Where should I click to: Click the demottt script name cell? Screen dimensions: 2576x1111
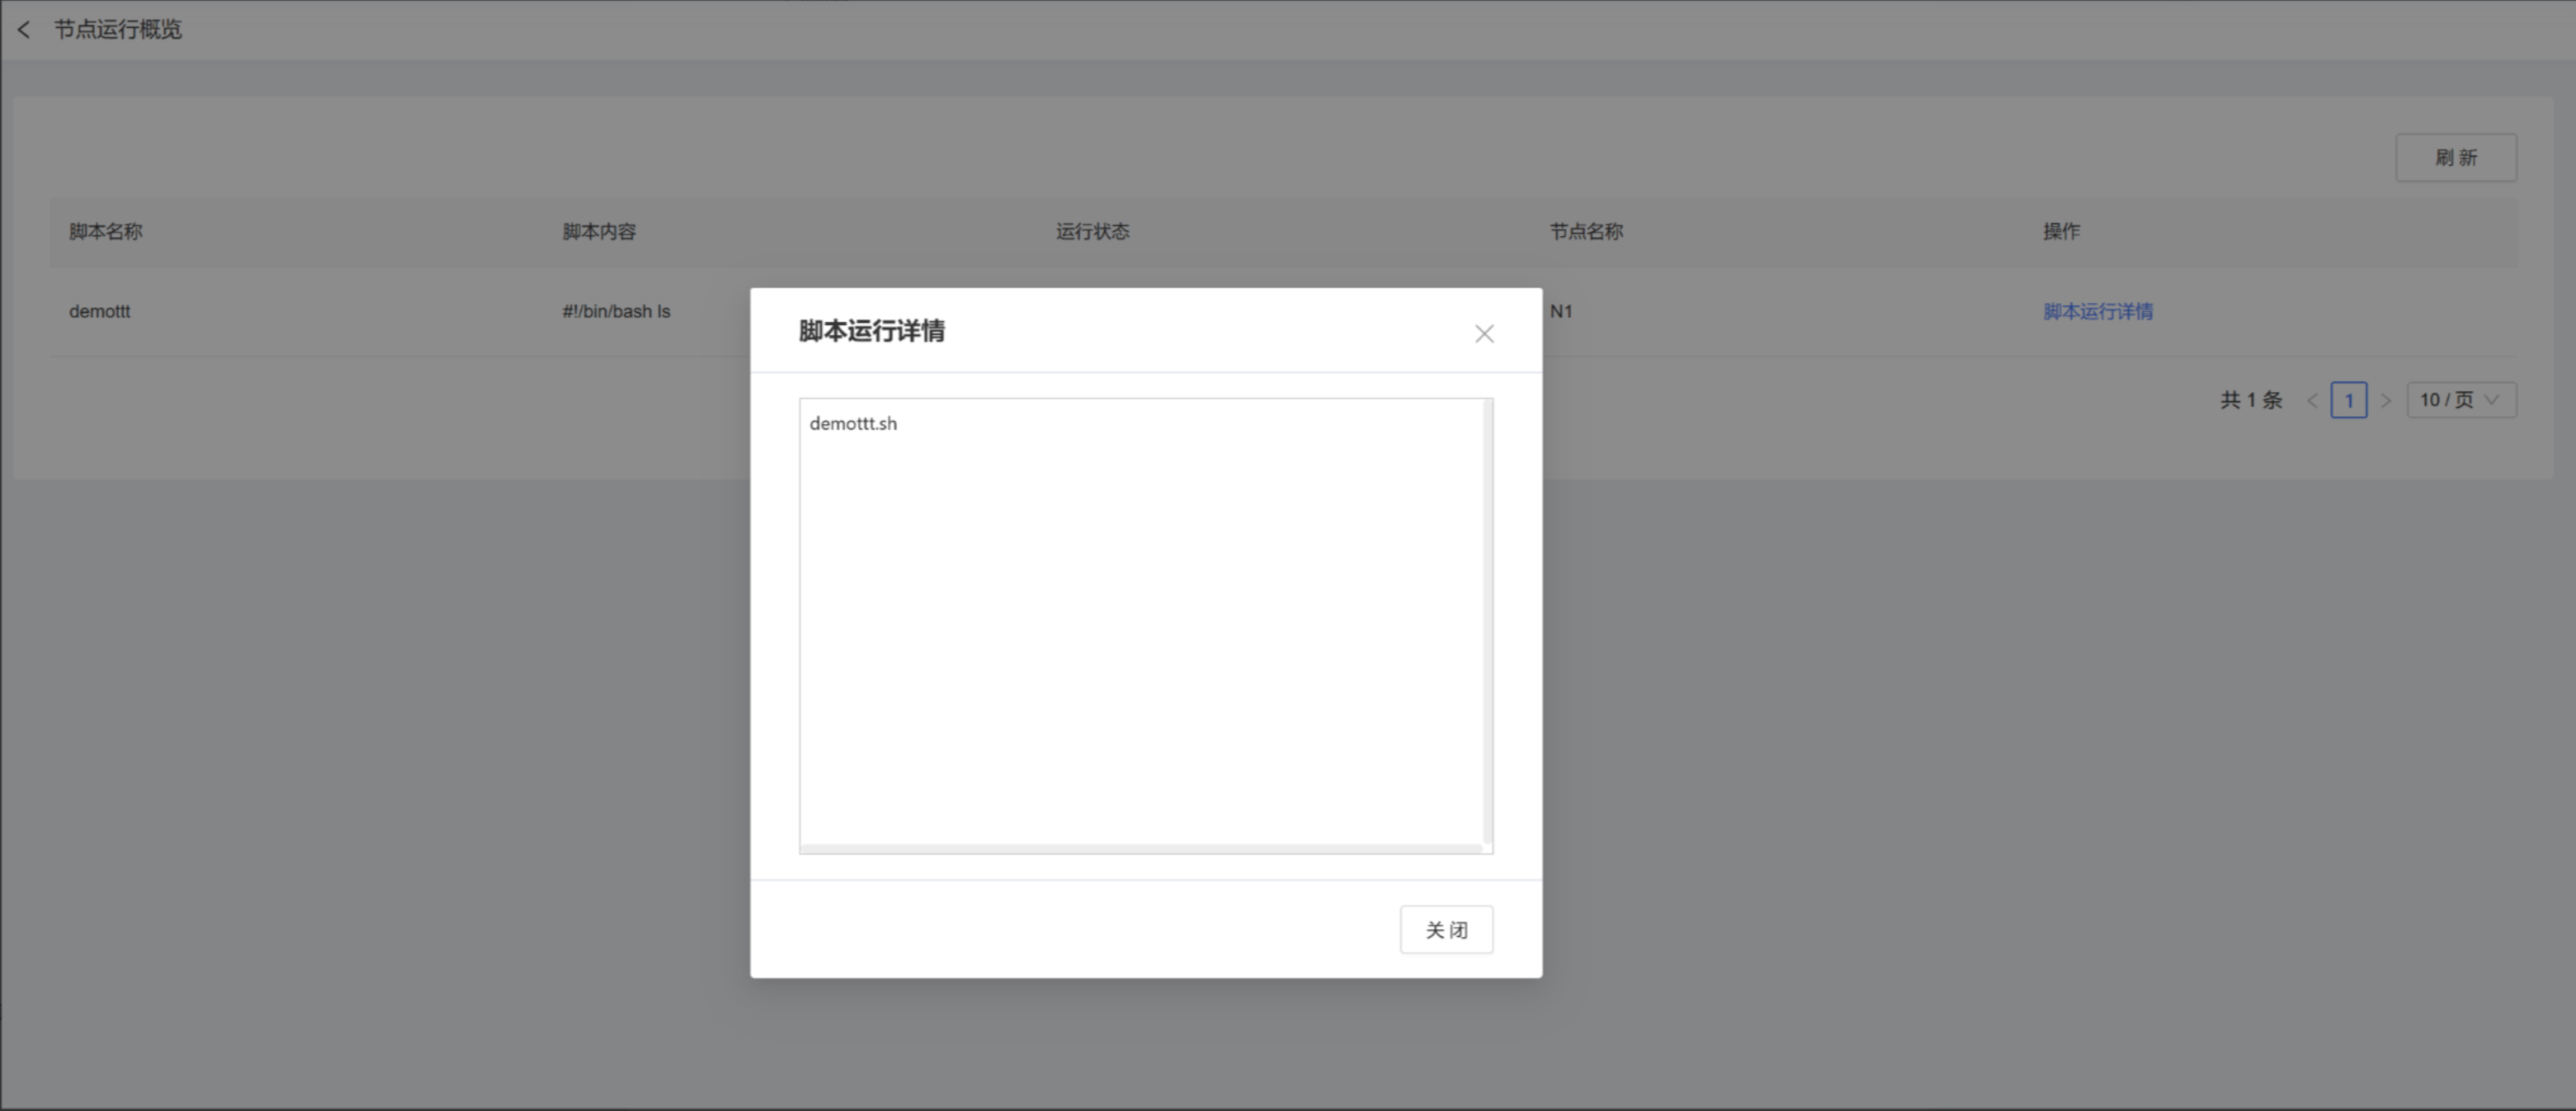pyautogui.click(x=99, y=311)
